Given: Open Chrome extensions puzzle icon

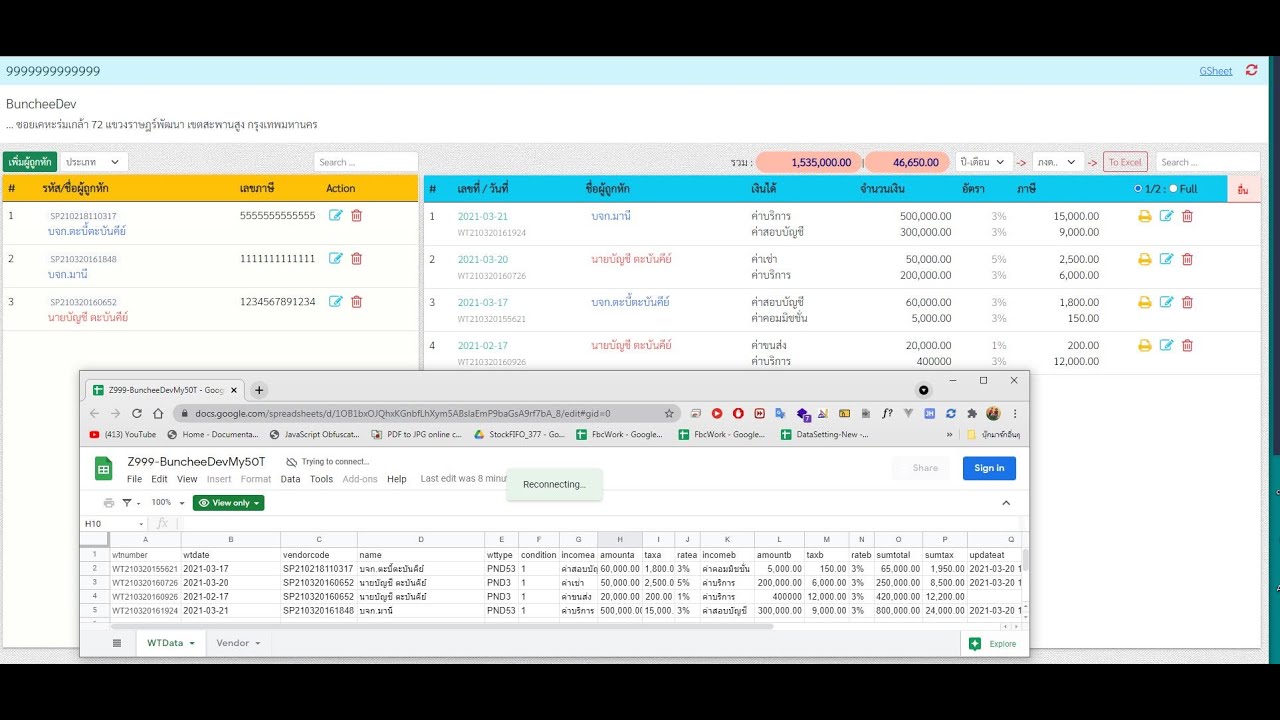Looking at the screenshot, I should [972, 413].
